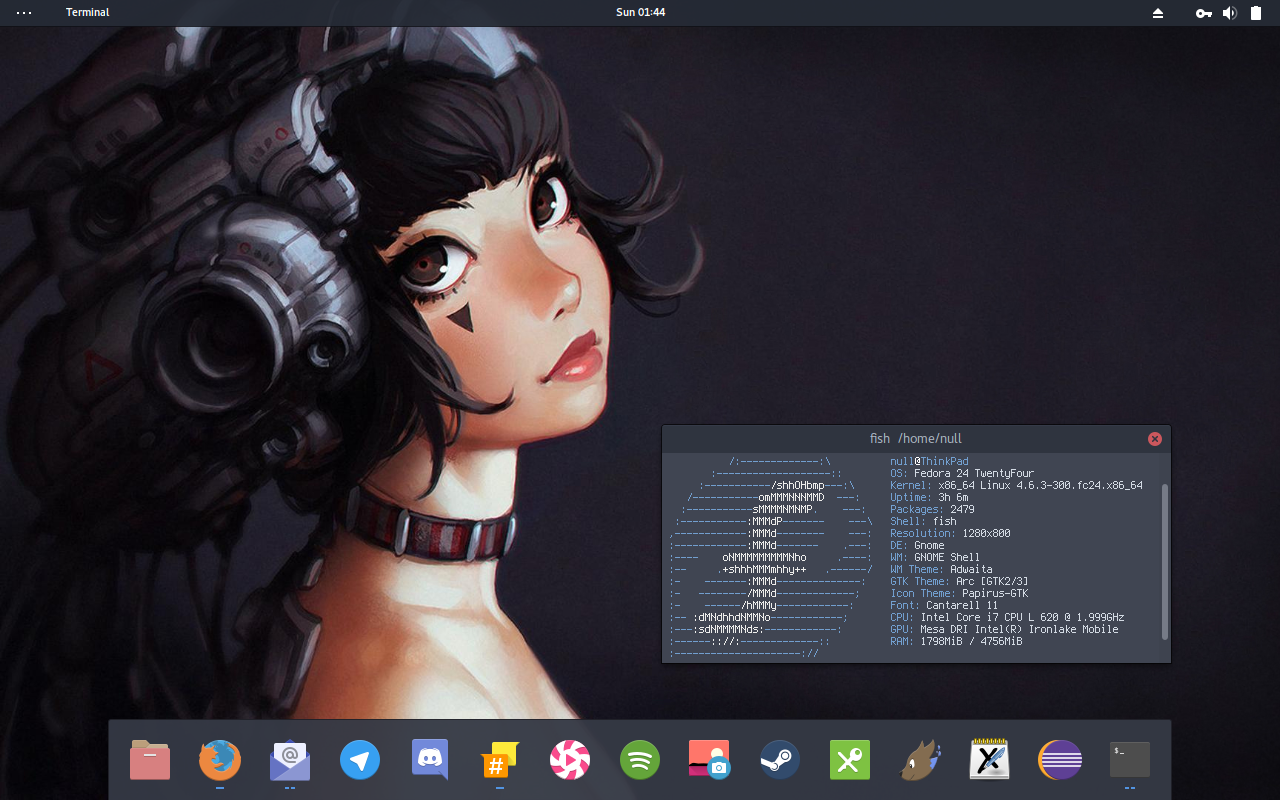Open Telegram from the dock
This screenshot has width=1280, height=800.
coord(360,760)
